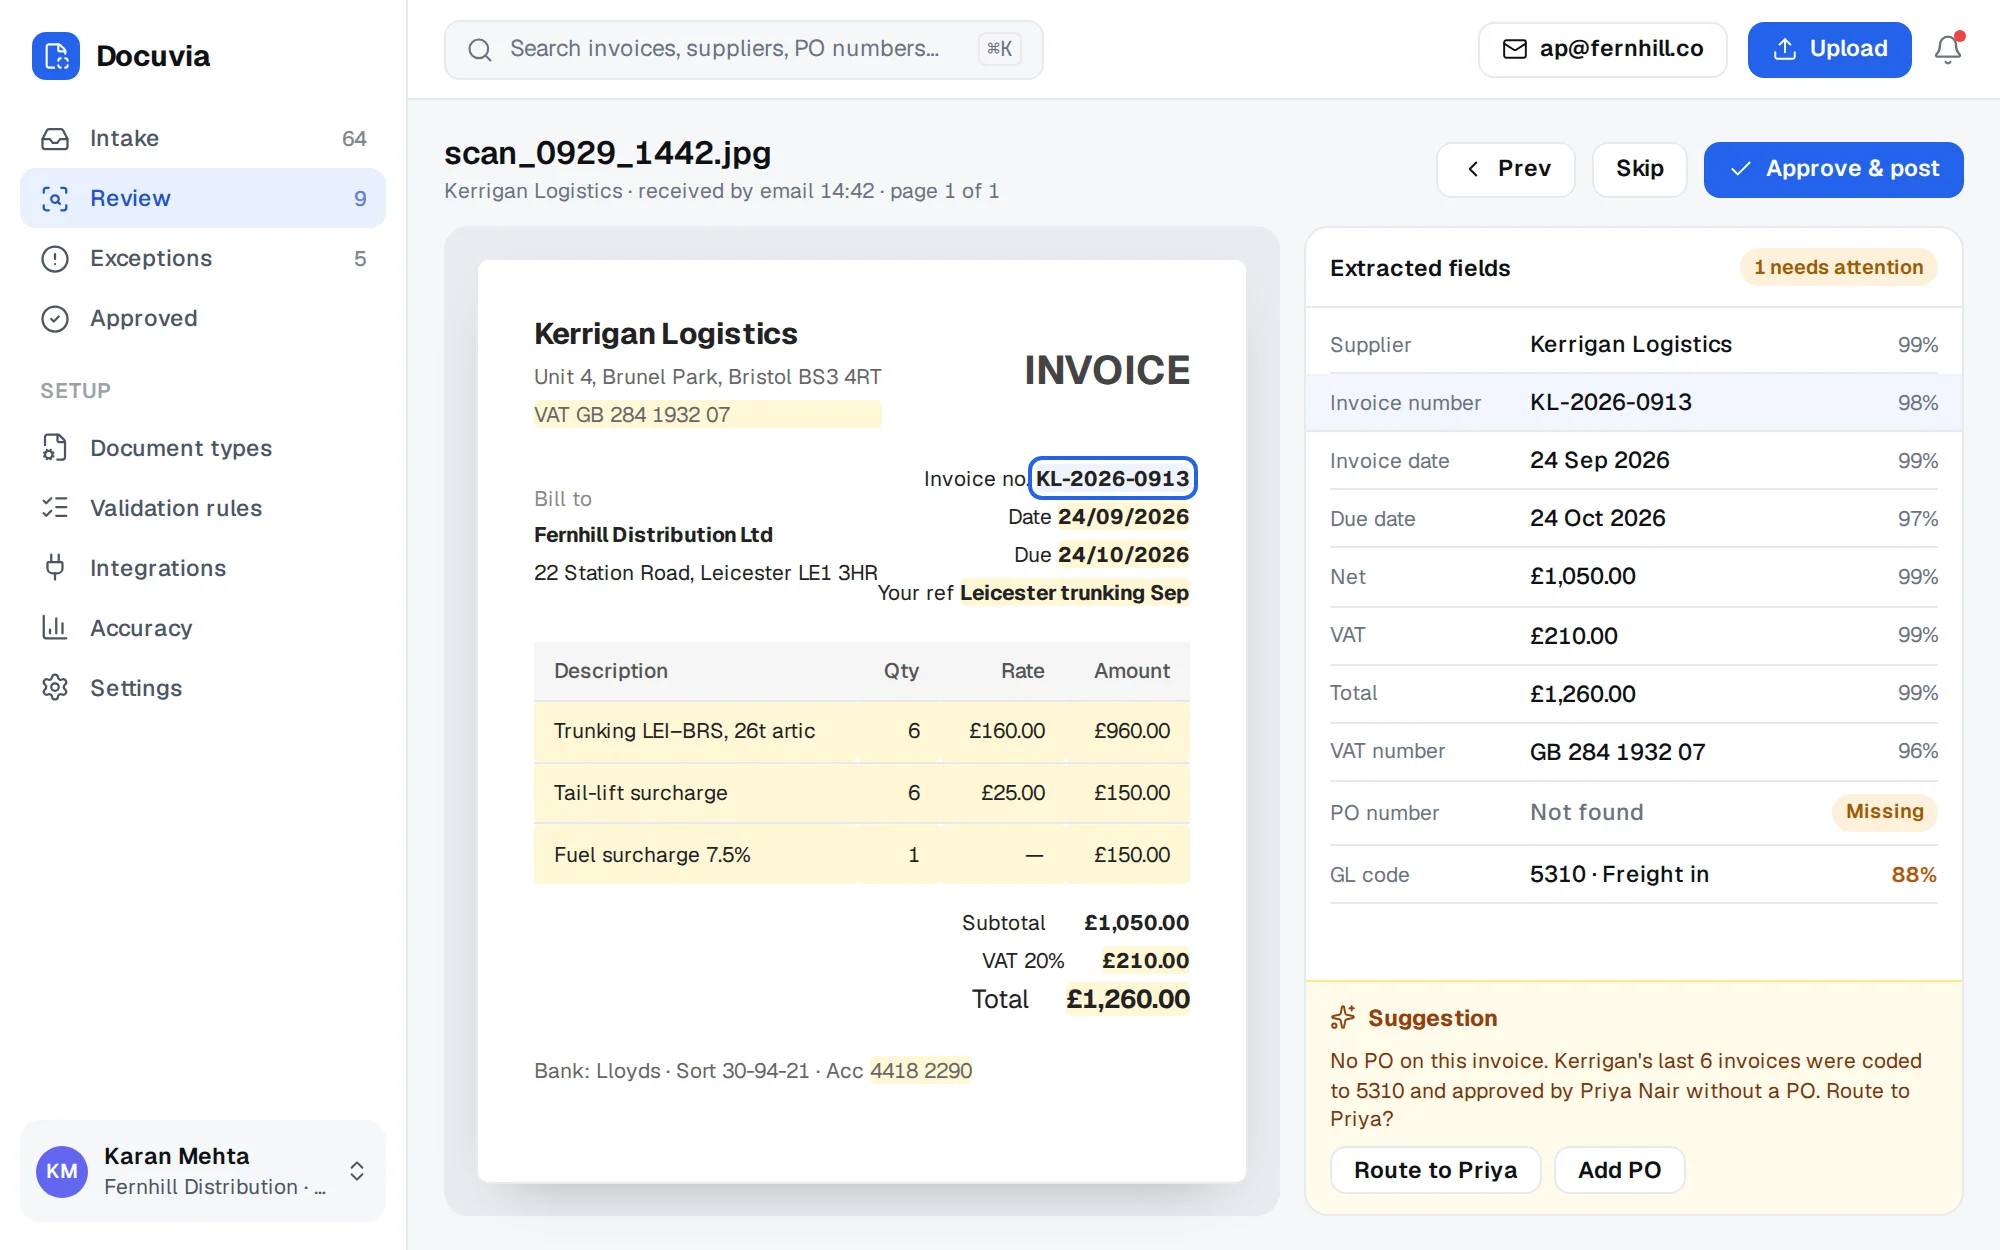Click the Add PO button

pyautogui.click(x=1619, y=1170)
